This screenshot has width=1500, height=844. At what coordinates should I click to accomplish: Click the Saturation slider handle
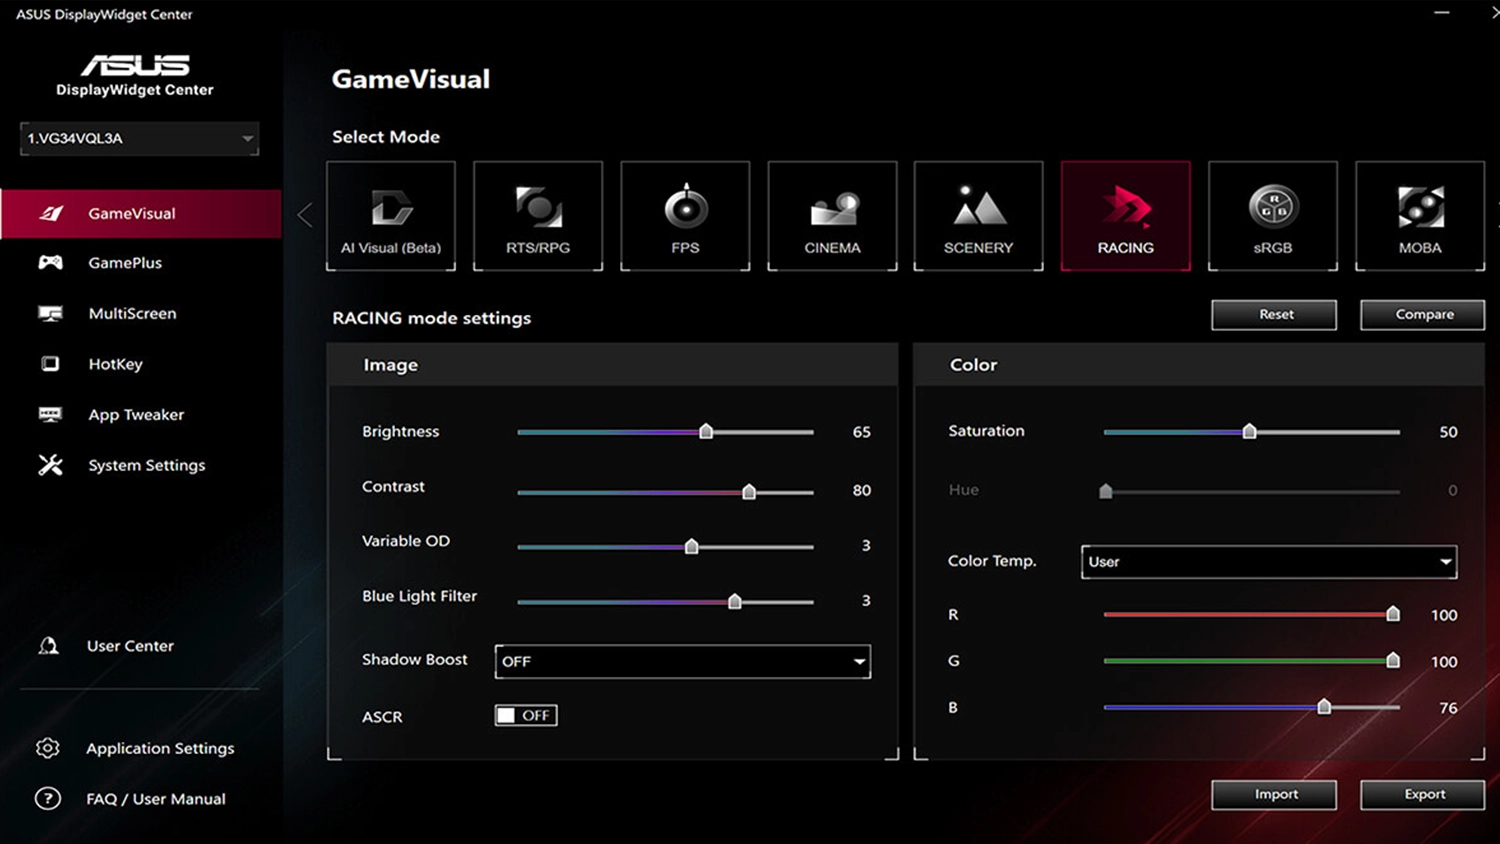click(1249, 431)
